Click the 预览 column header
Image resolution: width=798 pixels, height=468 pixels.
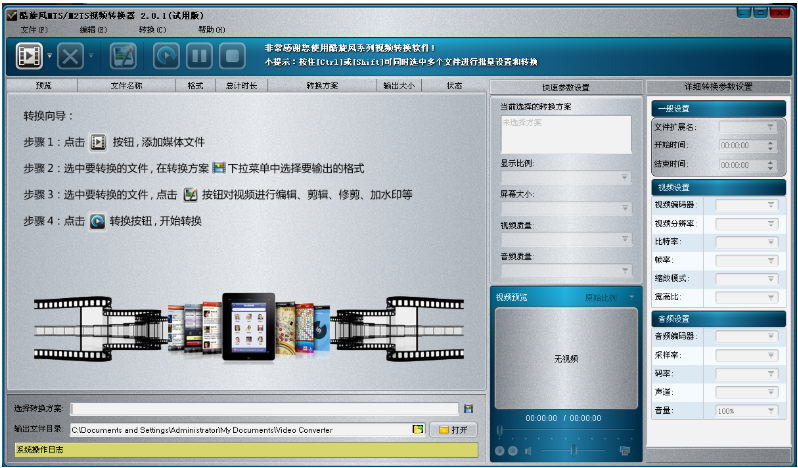[x=43, y=85]
